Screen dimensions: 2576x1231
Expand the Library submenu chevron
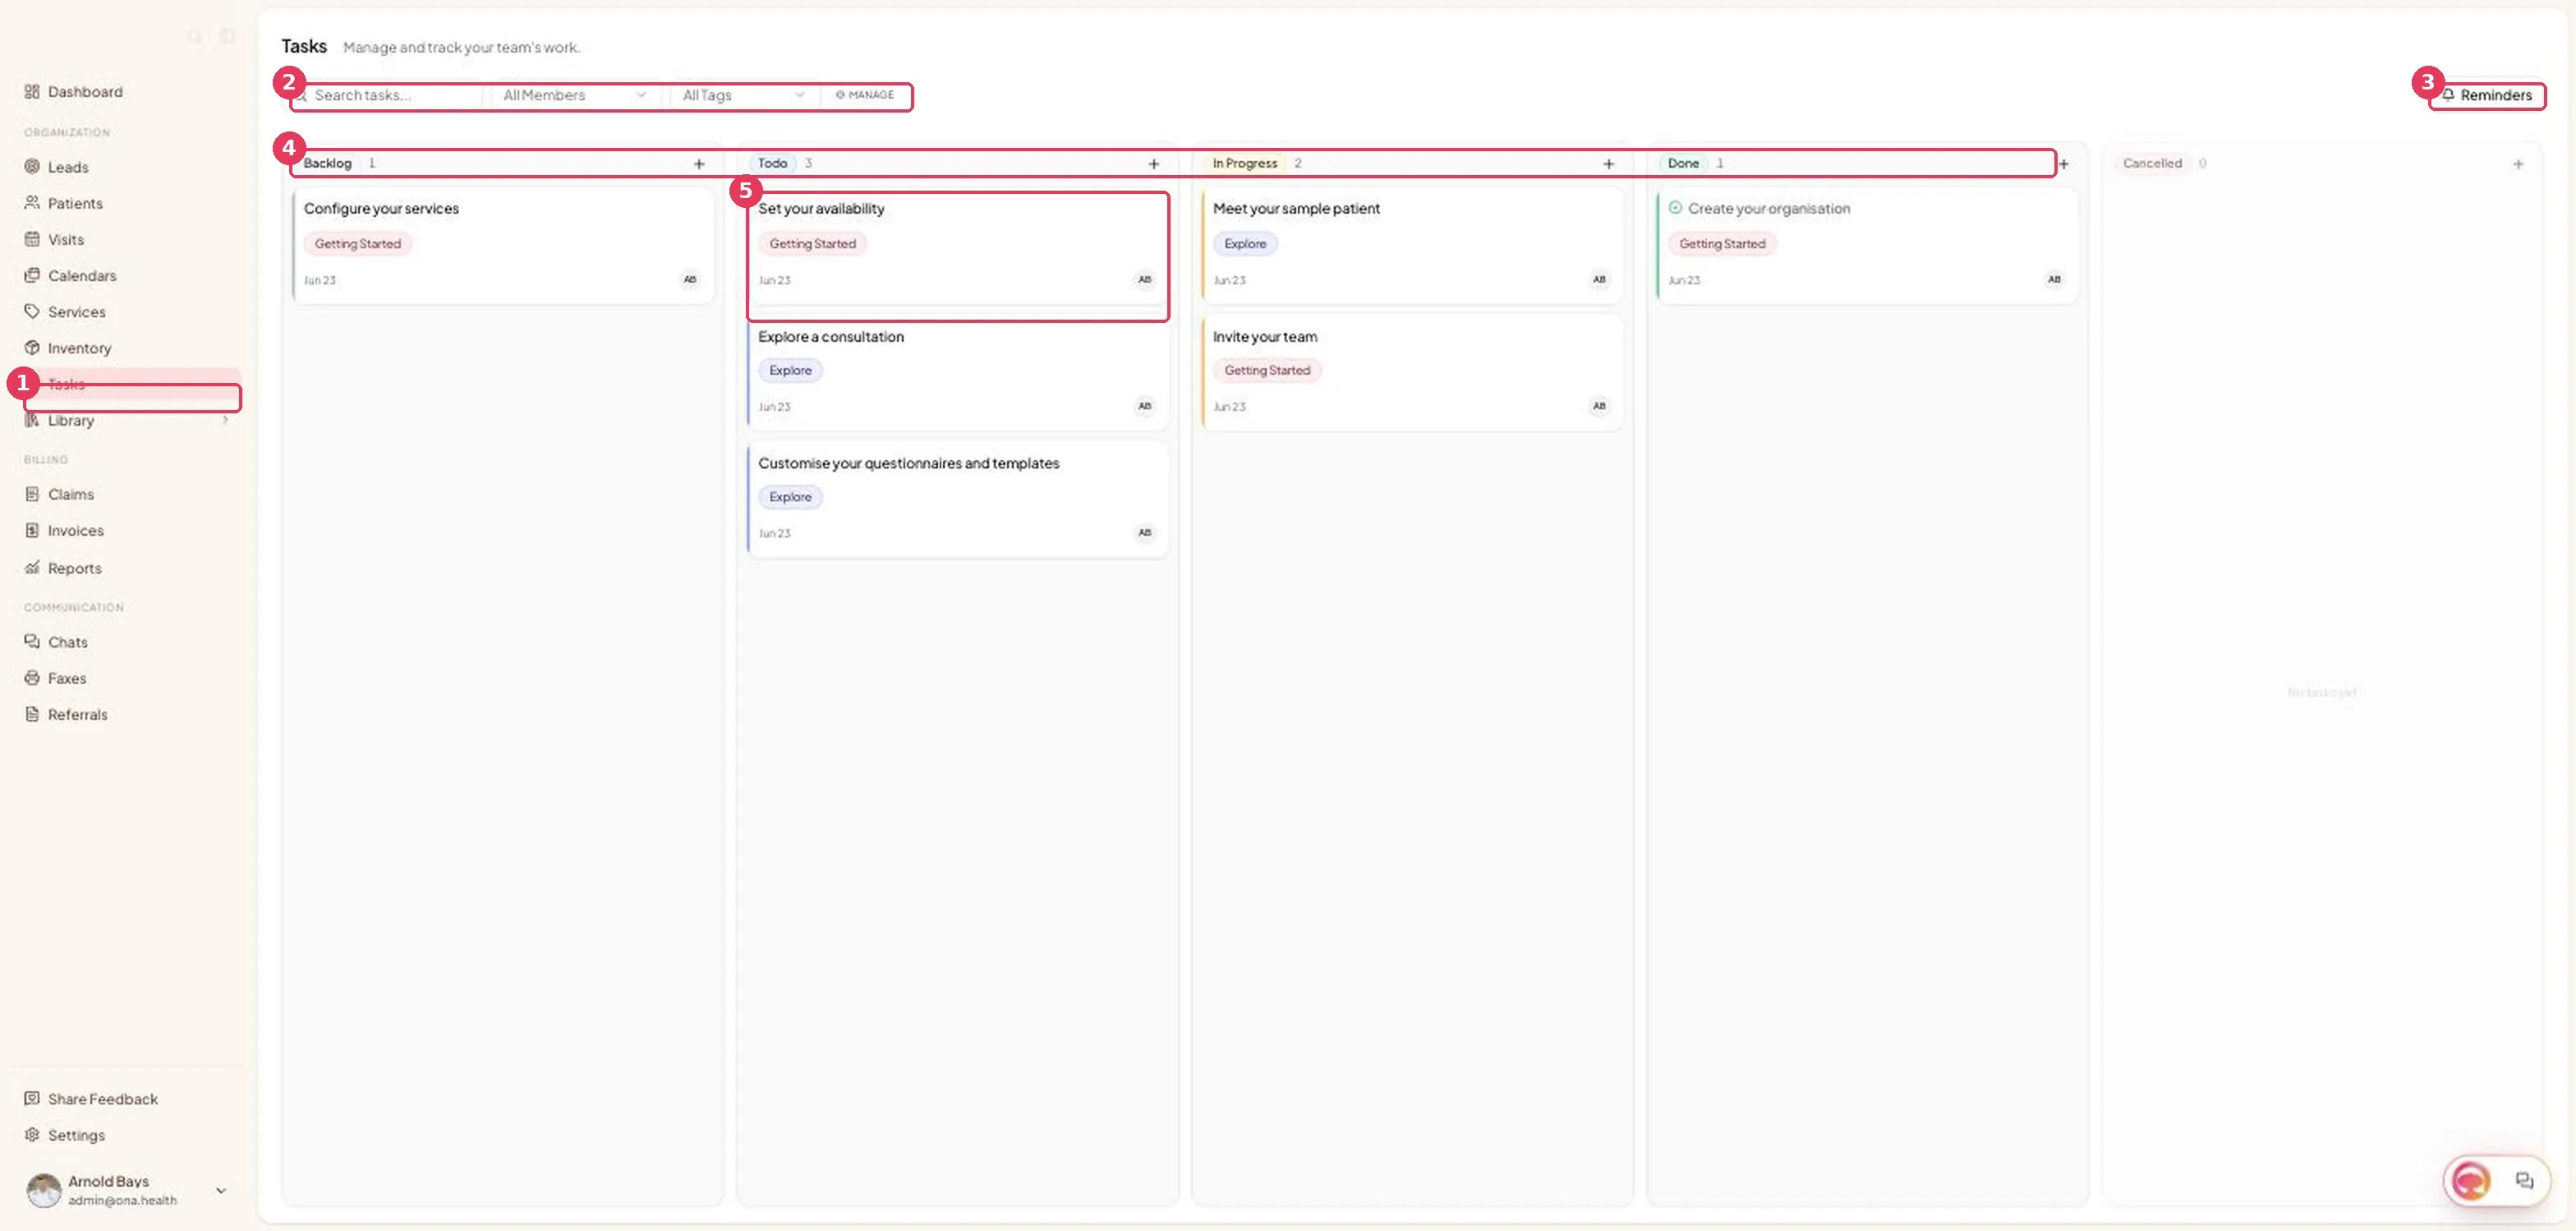(x=225, y=420)
